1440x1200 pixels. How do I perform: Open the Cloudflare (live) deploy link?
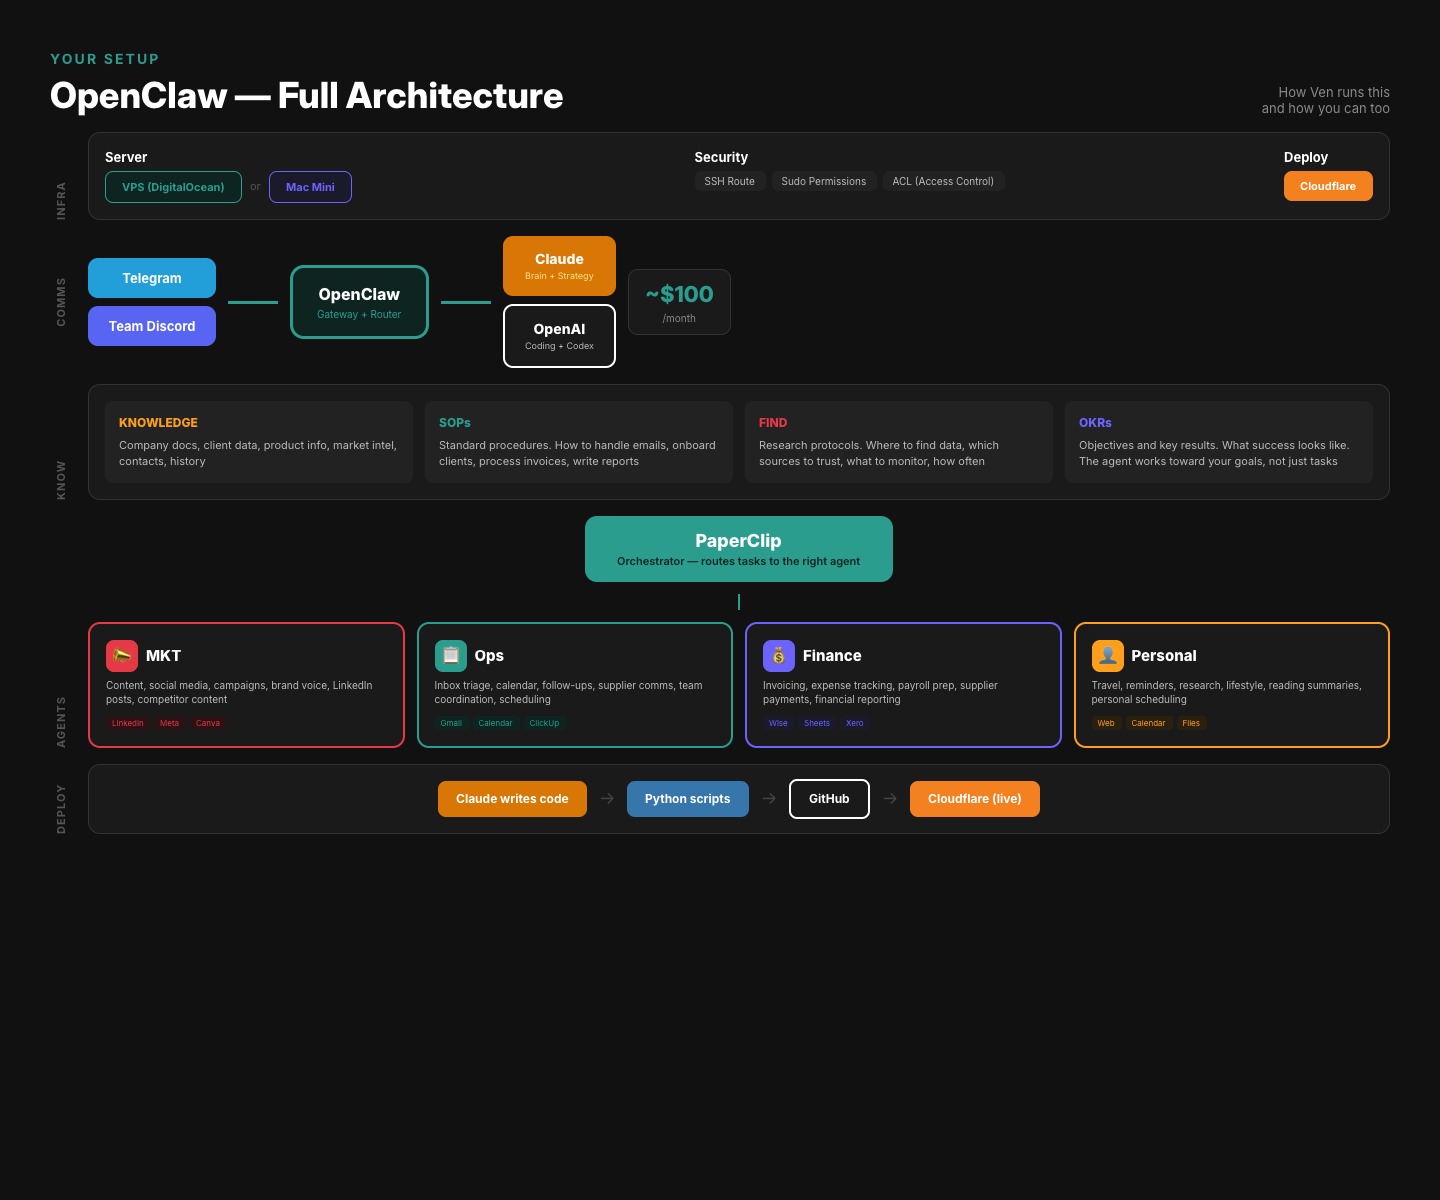click(x=974, y=798)
